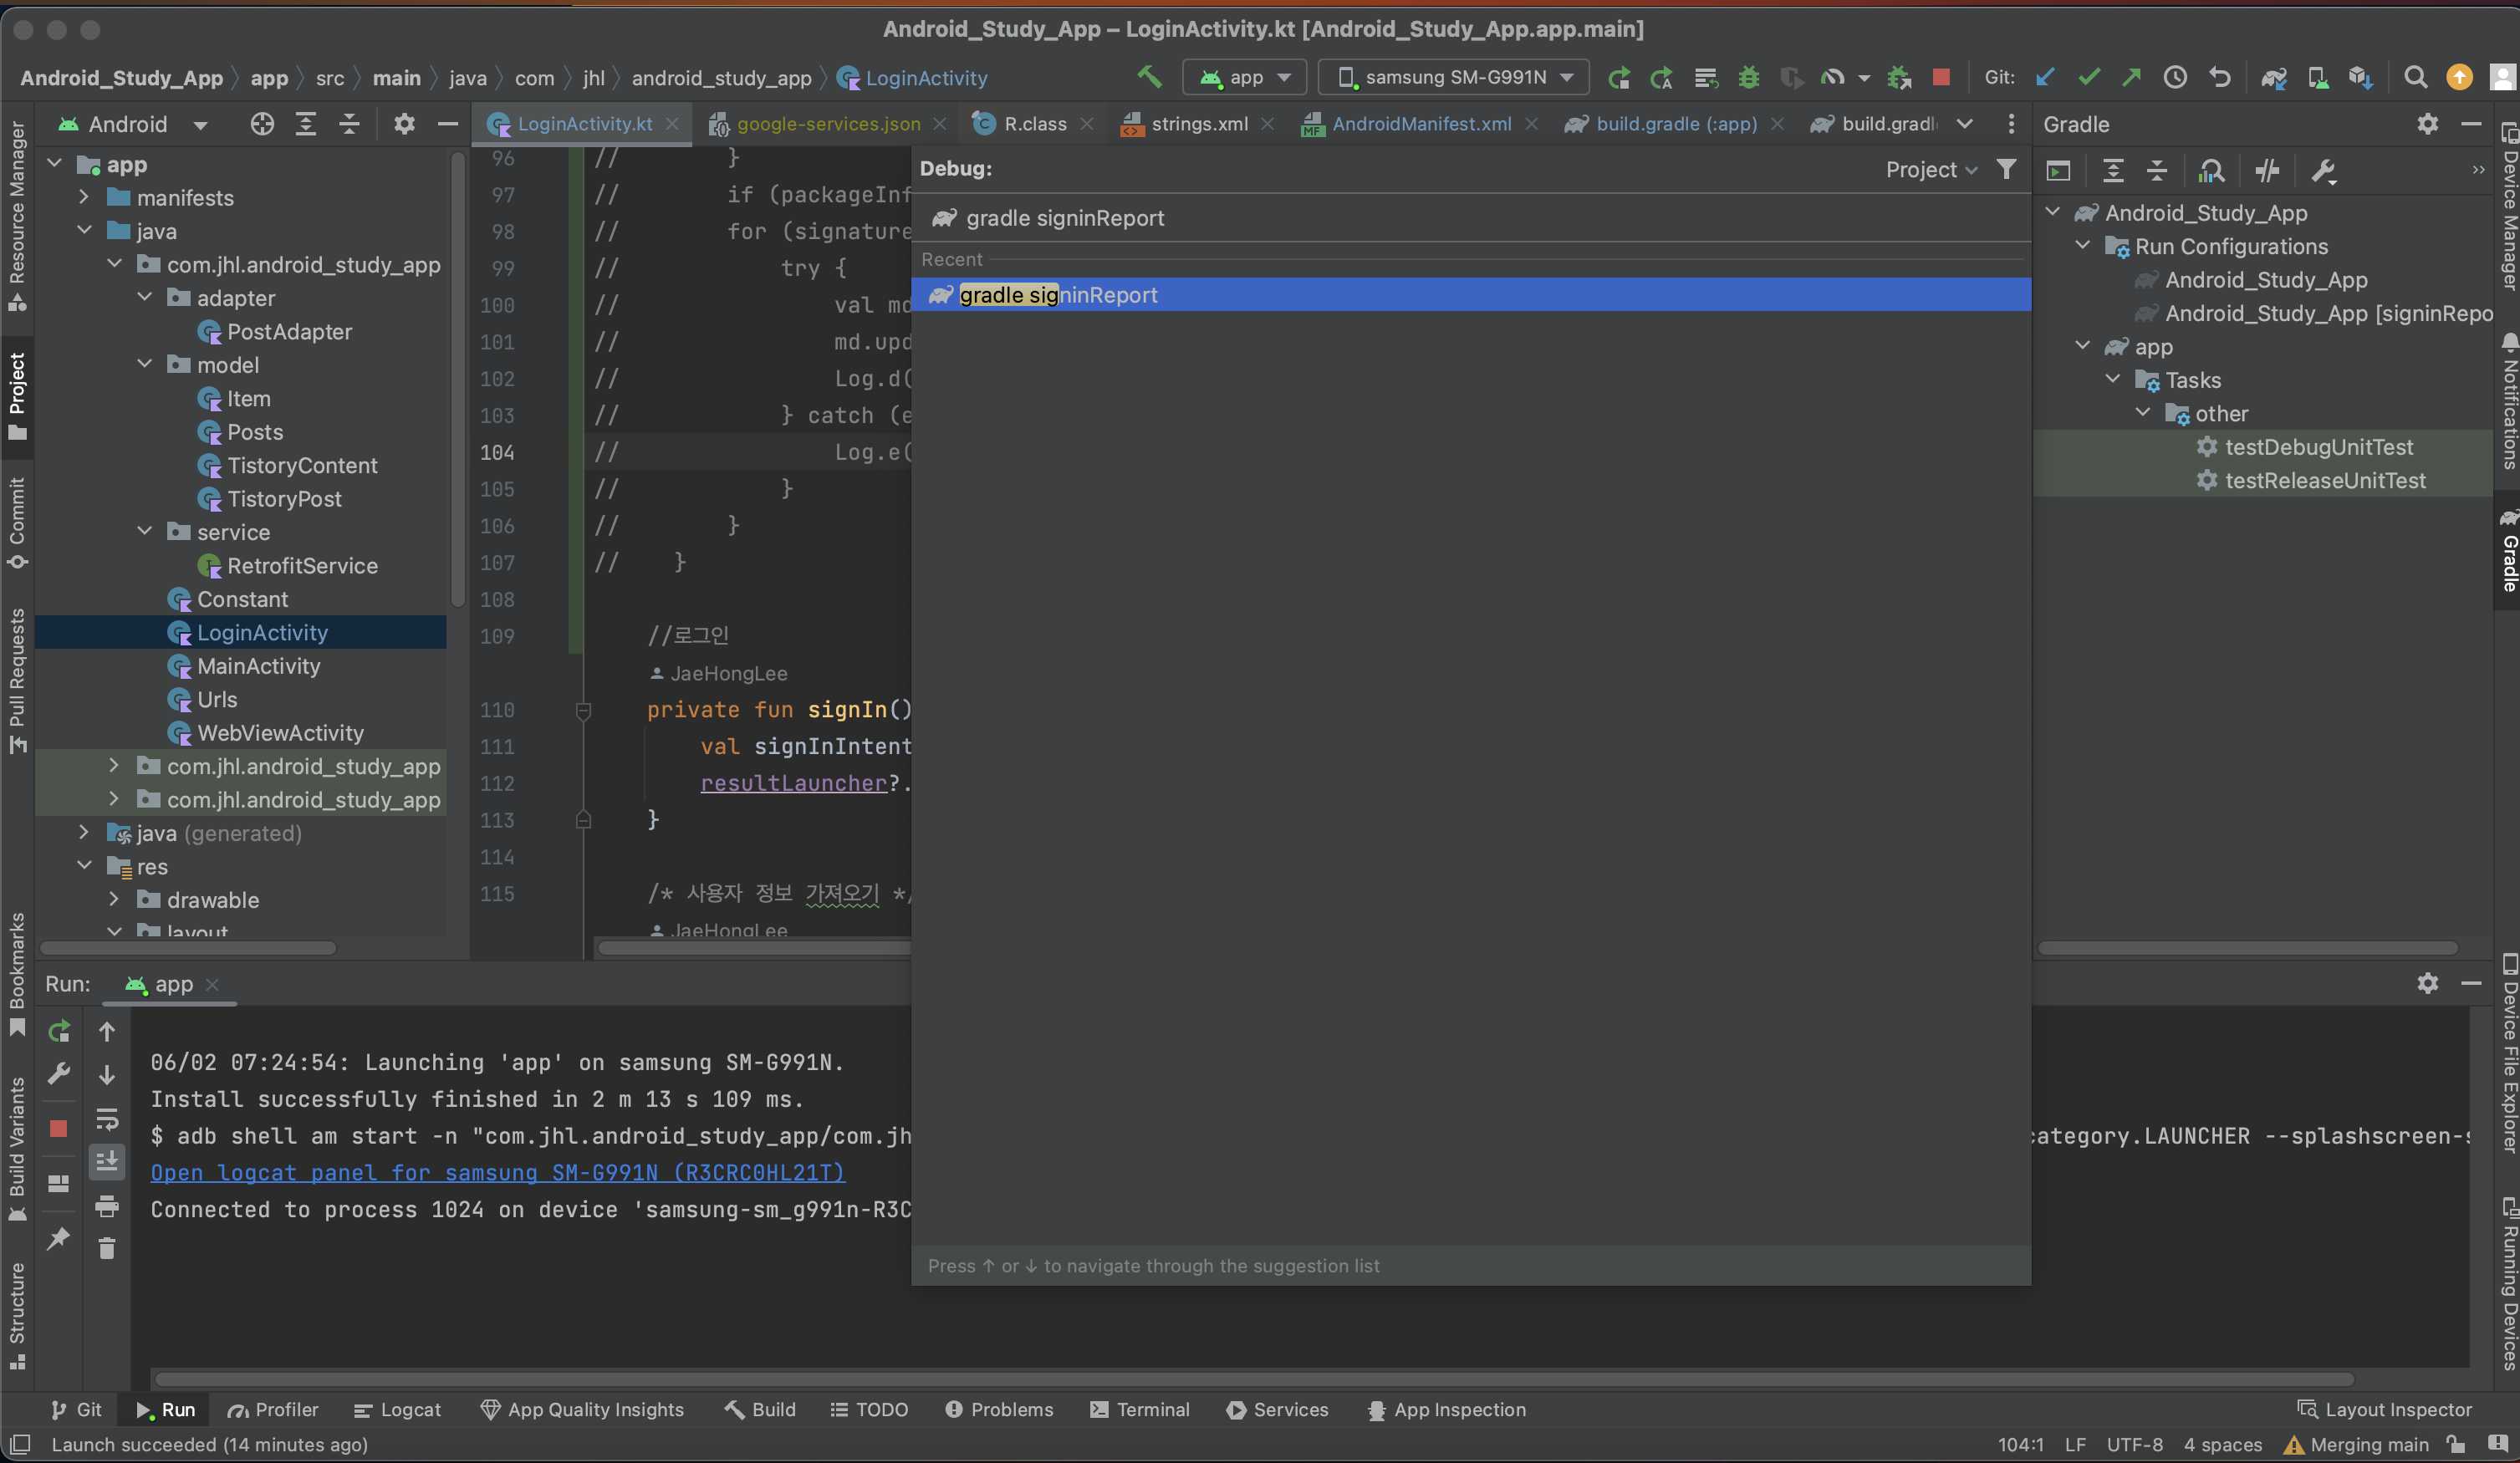The image size is (2520, 1463).
Task: Stop the running app with red square
Action: 1940,77
